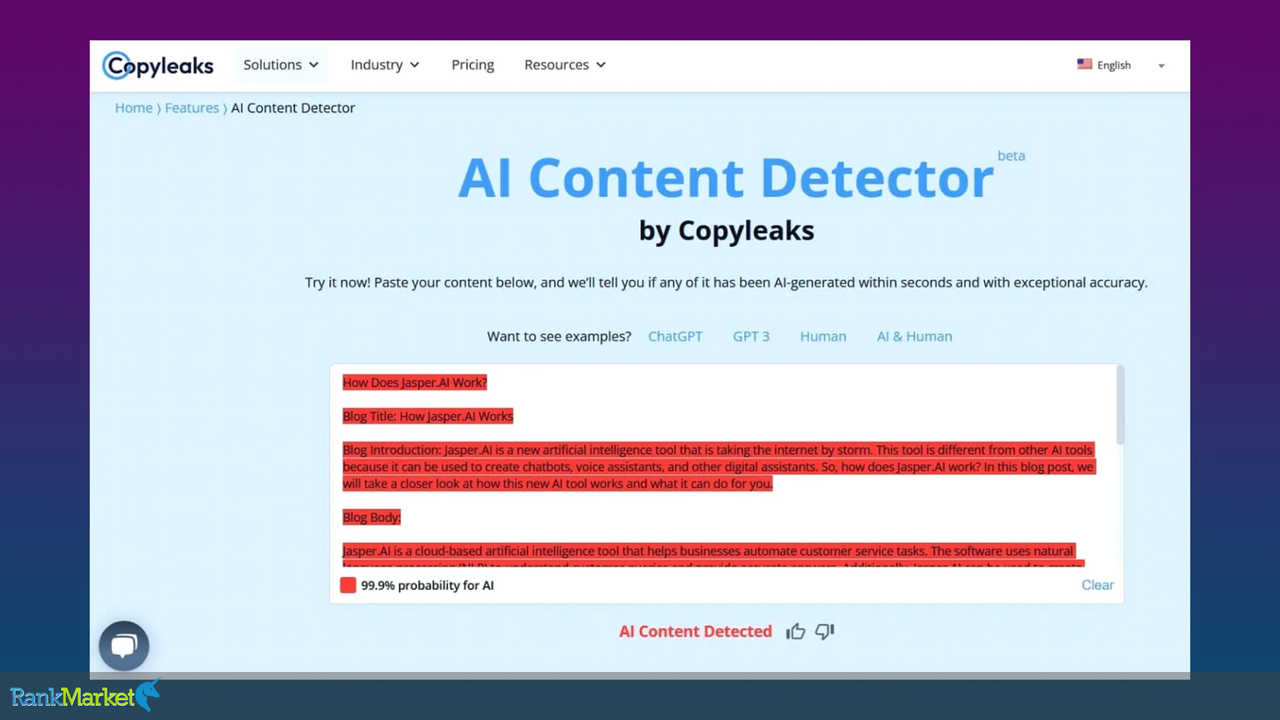Load the AI & Human example

tap(914, 336)
